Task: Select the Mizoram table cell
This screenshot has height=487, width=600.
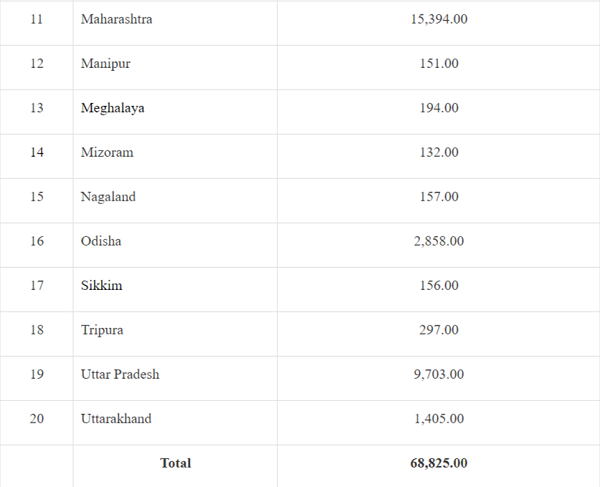Action: pos(107,152)
